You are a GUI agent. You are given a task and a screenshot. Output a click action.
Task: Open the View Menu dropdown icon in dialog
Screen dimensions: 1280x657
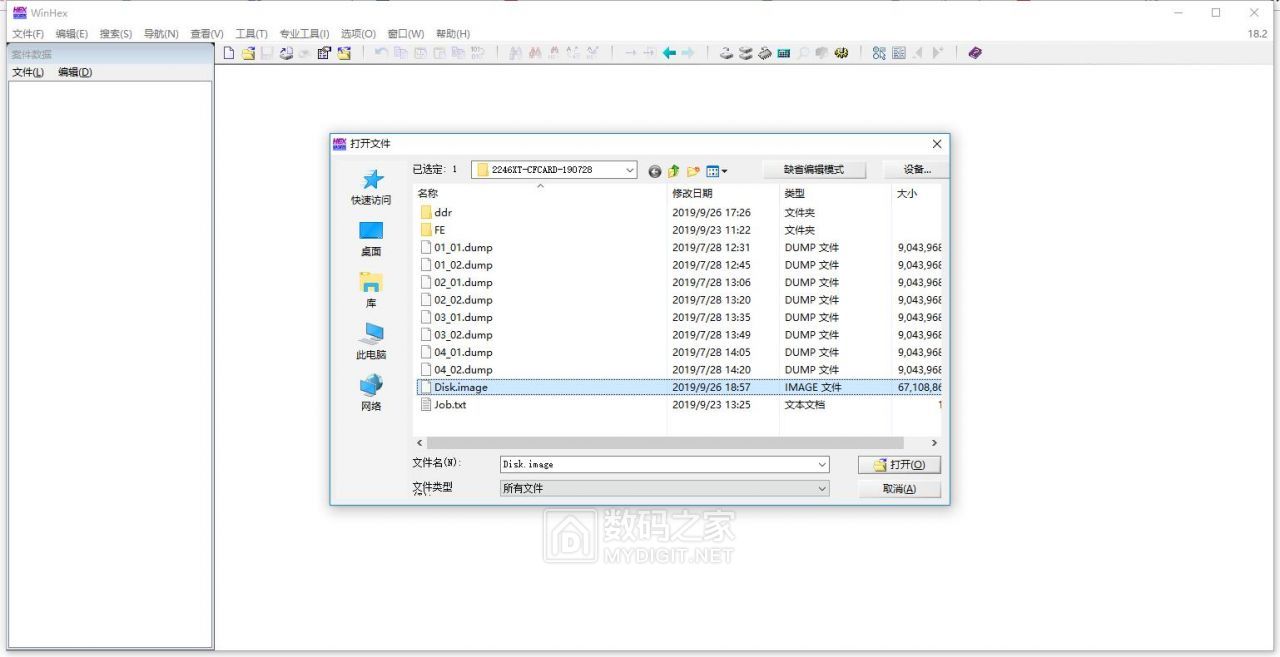tap(717, 171)
